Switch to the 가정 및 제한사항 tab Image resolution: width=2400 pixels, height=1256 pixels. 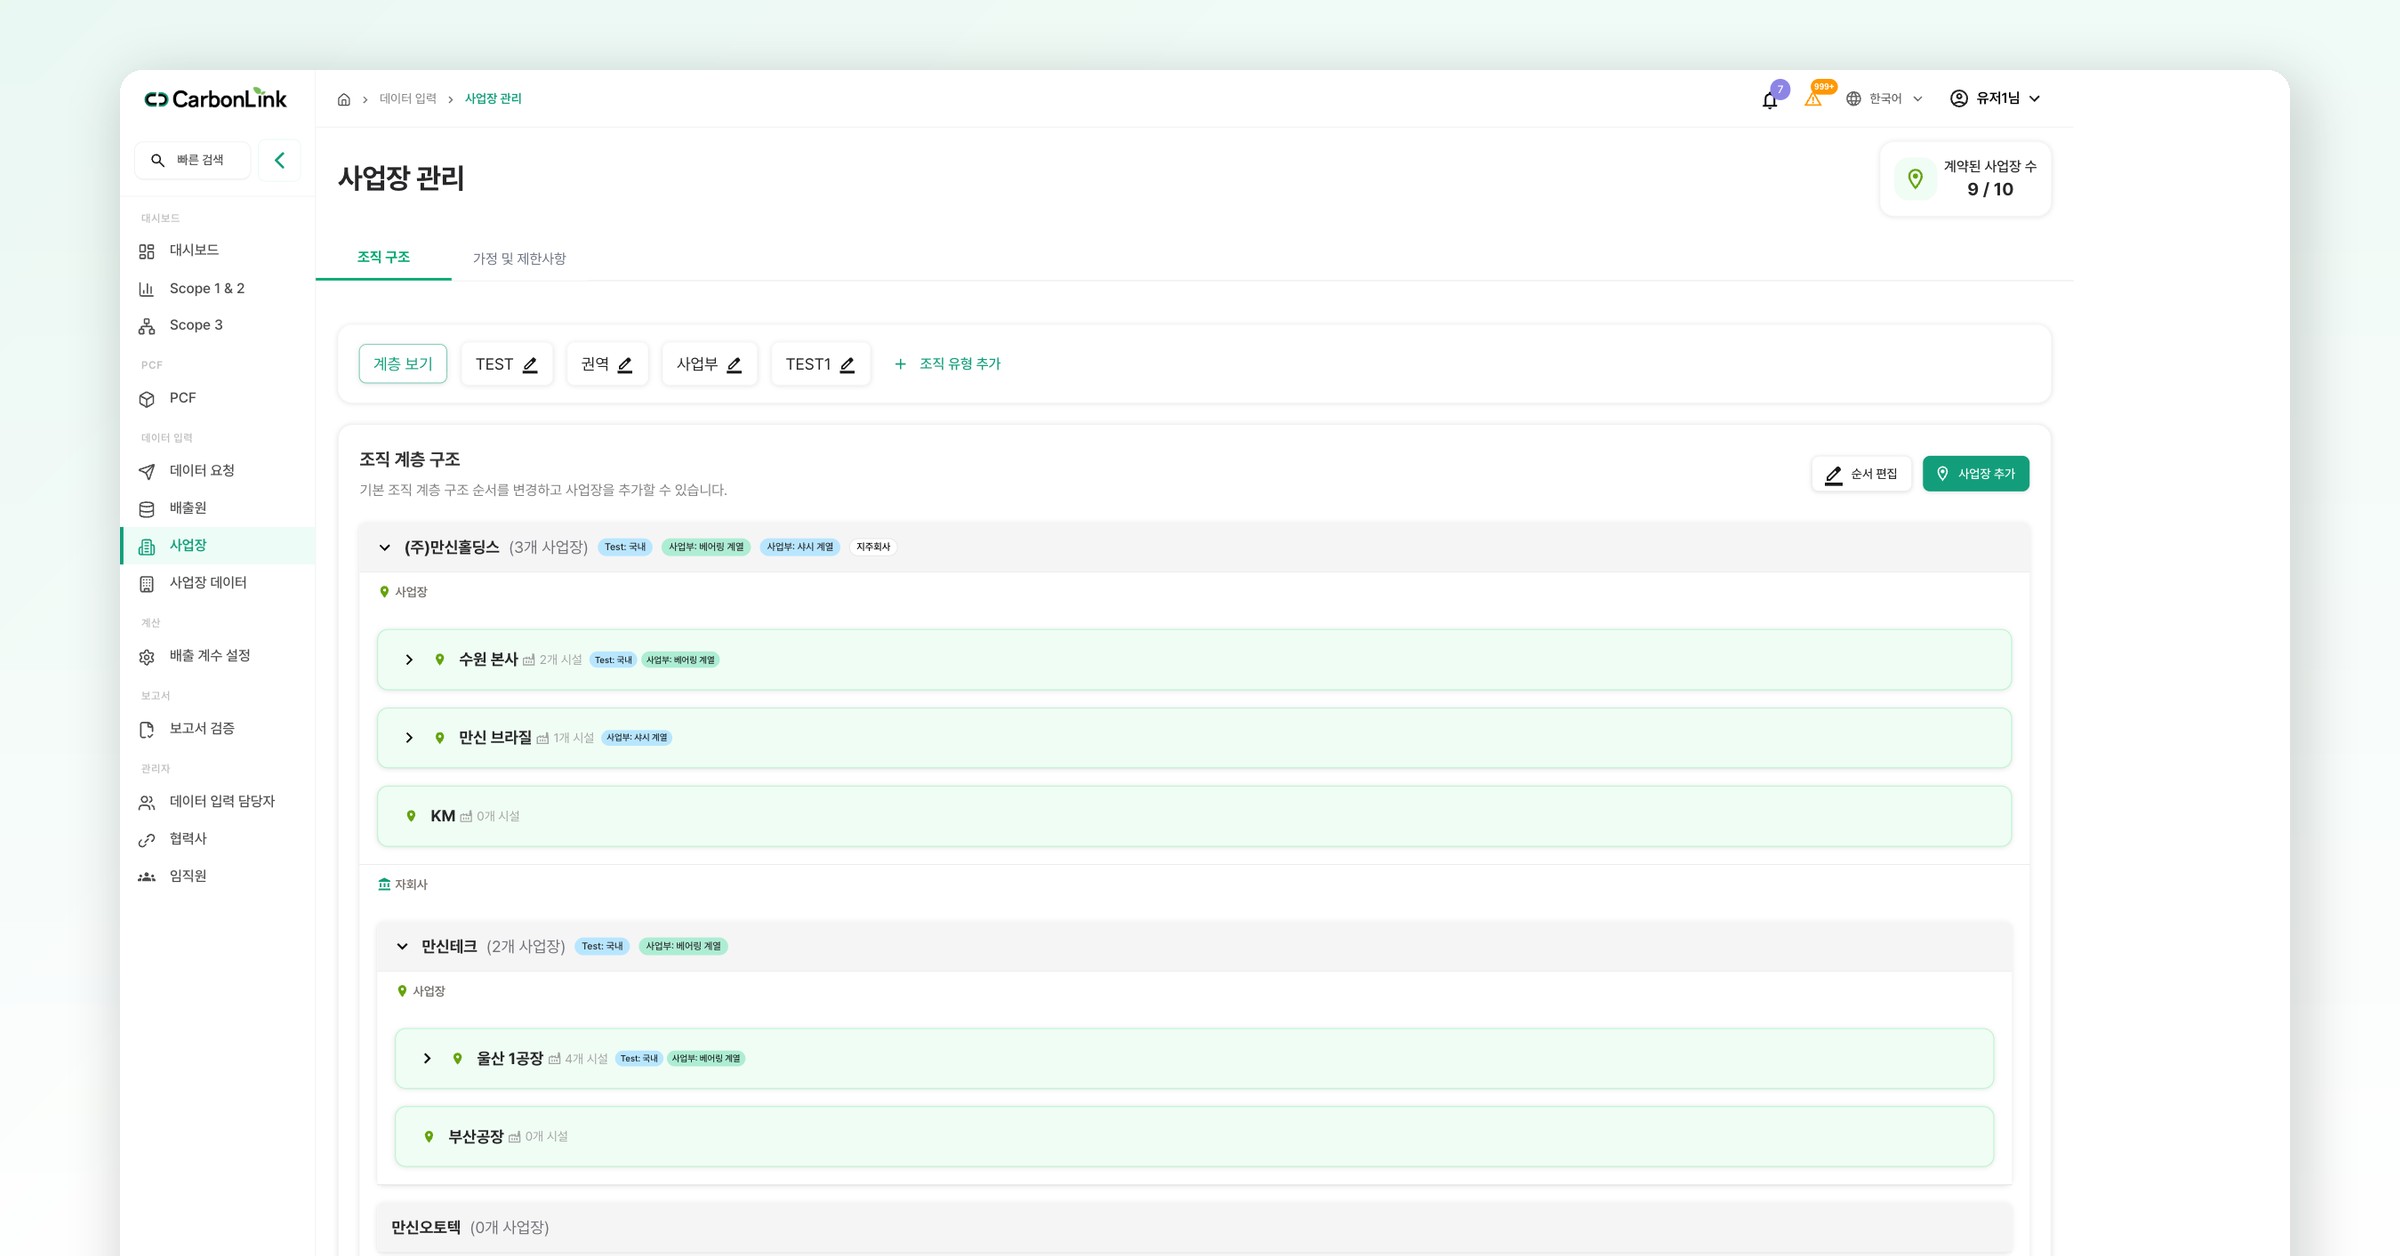tap(519, 259)
